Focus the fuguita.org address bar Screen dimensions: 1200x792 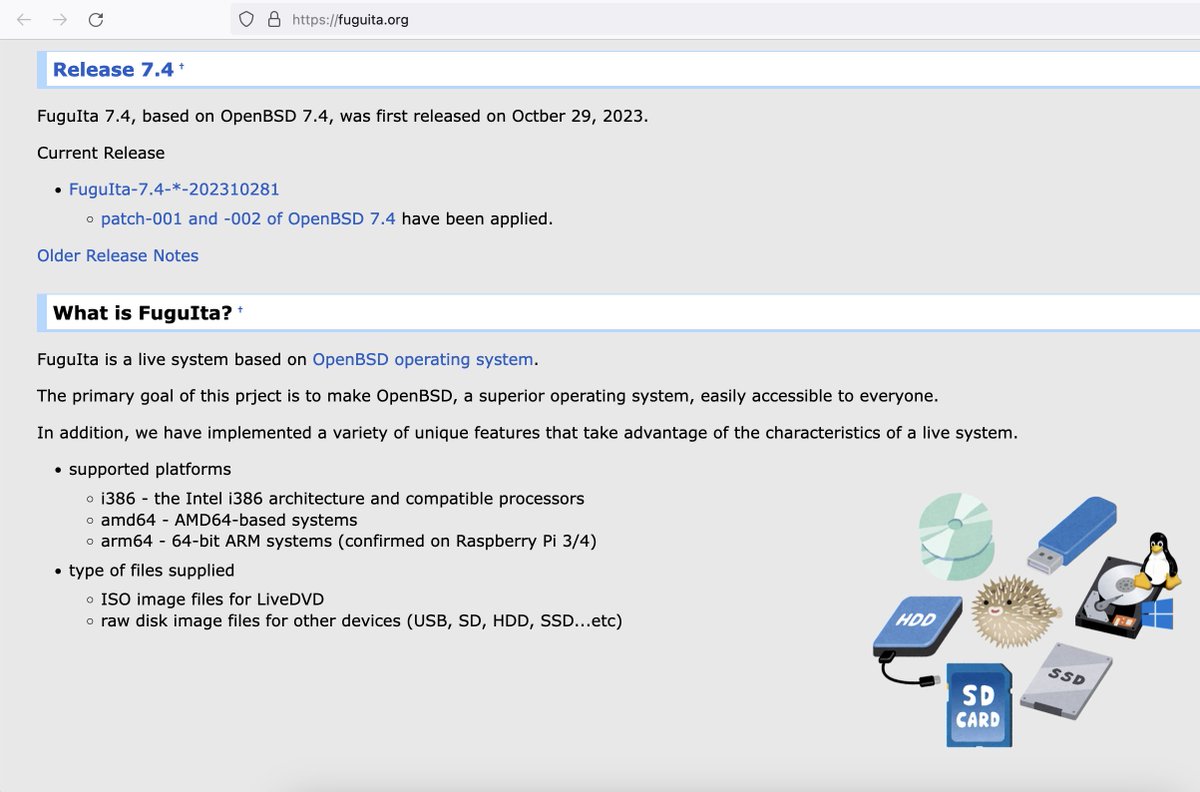pyautogui.click(x=715, y=19)
